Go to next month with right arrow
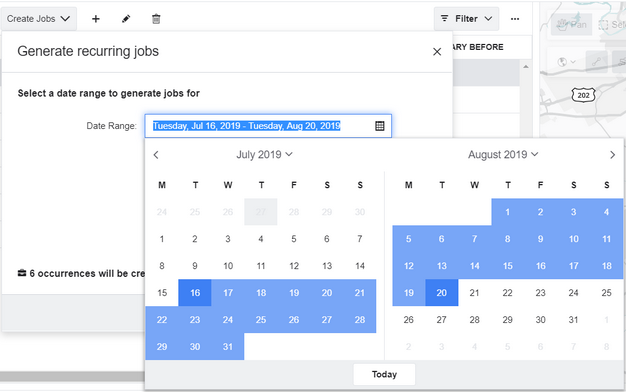The width and height of the screenshot is (626, 392). (x=612, y=155)
